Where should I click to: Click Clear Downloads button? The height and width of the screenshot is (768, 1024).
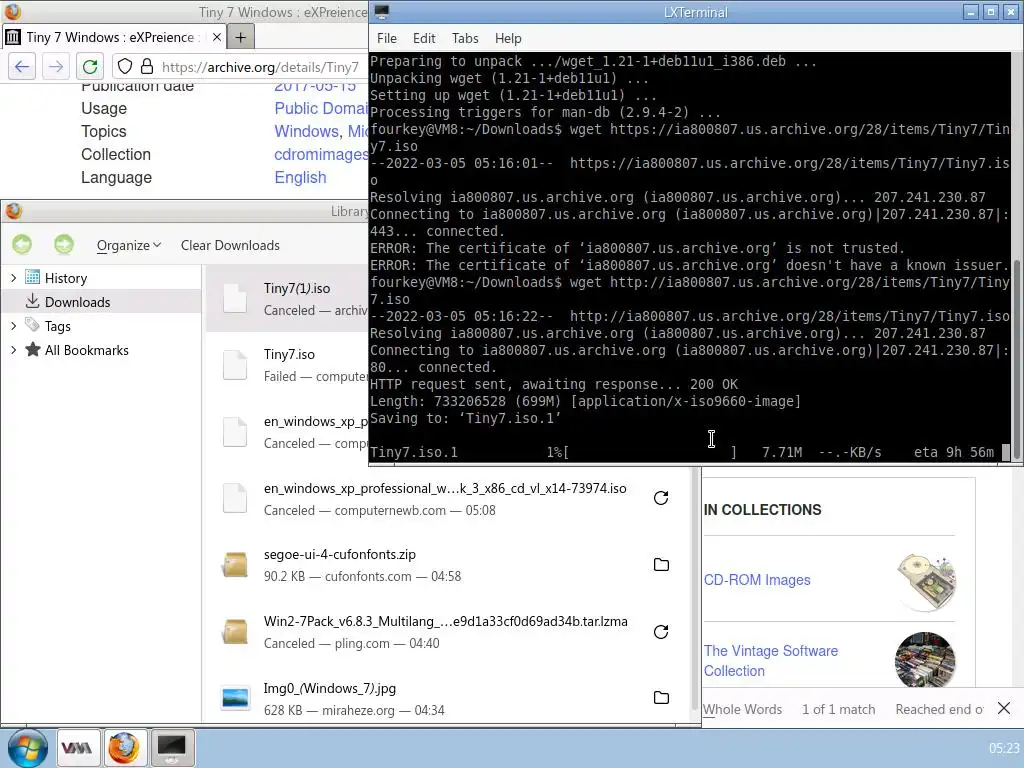pos(230,246)
